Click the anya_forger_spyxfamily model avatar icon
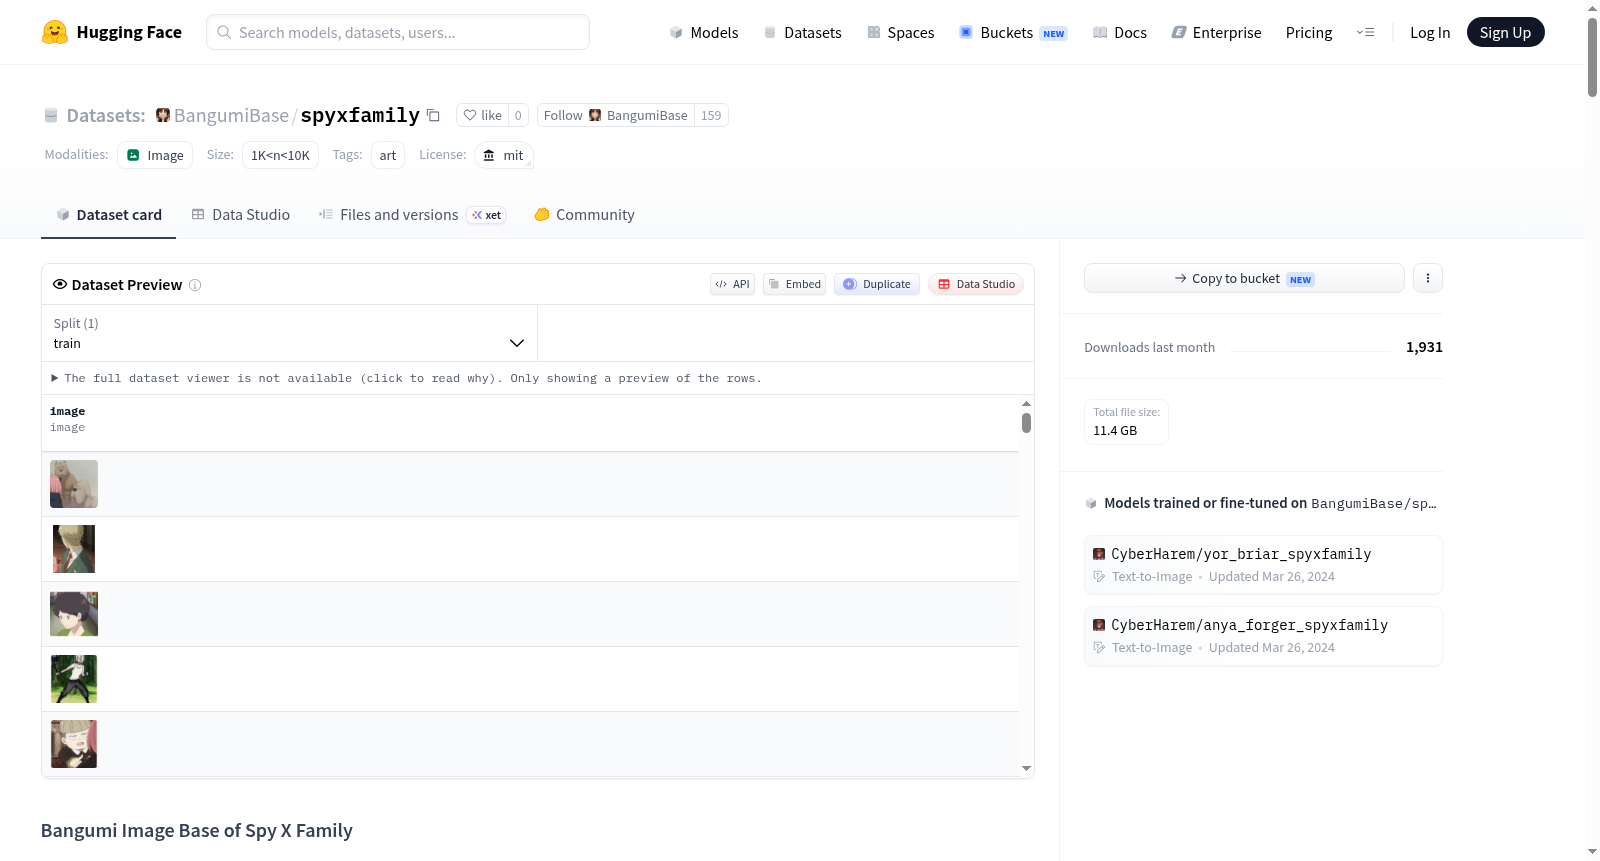This screenshot has height=861, width=1600. click(x=1099, y=625)
